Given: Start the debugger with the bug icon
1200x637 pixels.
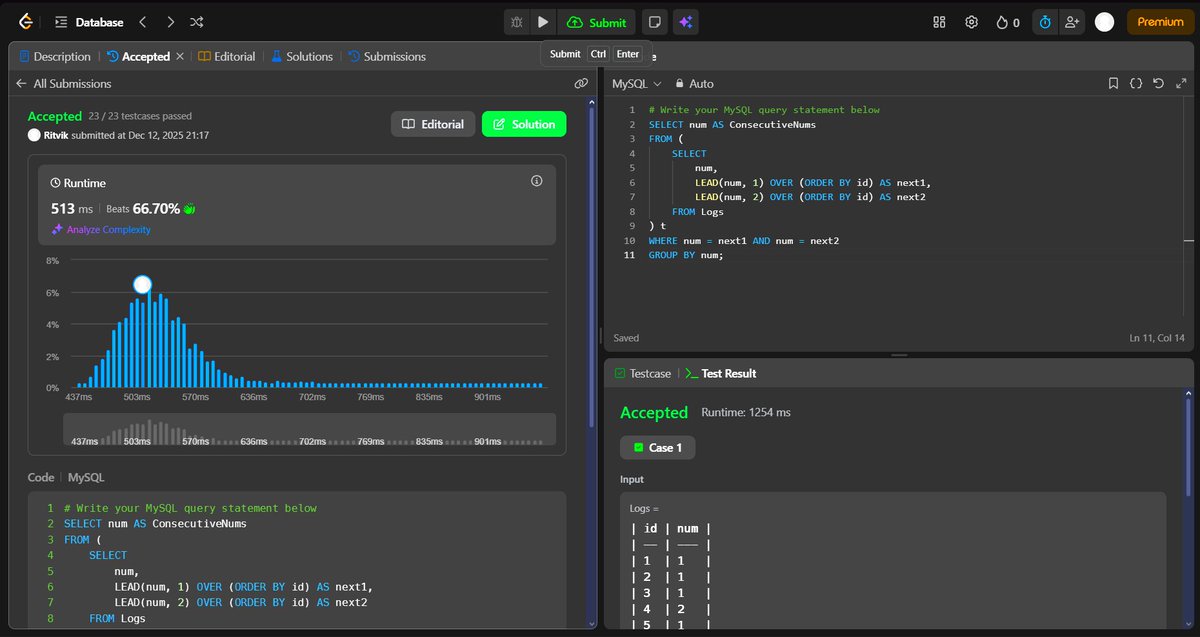Looking at the screenshot, I should coord(517,22).
